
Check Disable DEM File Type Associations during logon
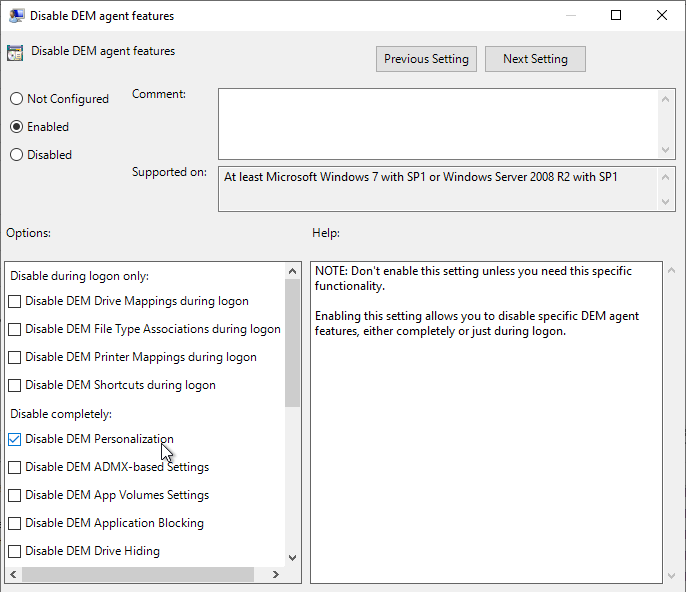(x=14, y=329)
